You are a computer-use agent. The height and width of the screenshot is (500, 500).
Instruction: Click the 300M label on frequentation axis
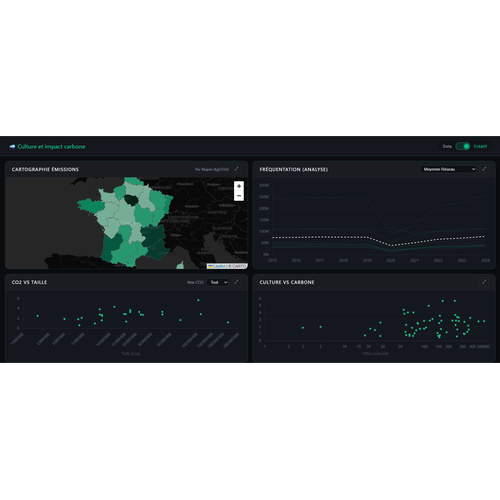pyautogui.click(x=264, y=185)
